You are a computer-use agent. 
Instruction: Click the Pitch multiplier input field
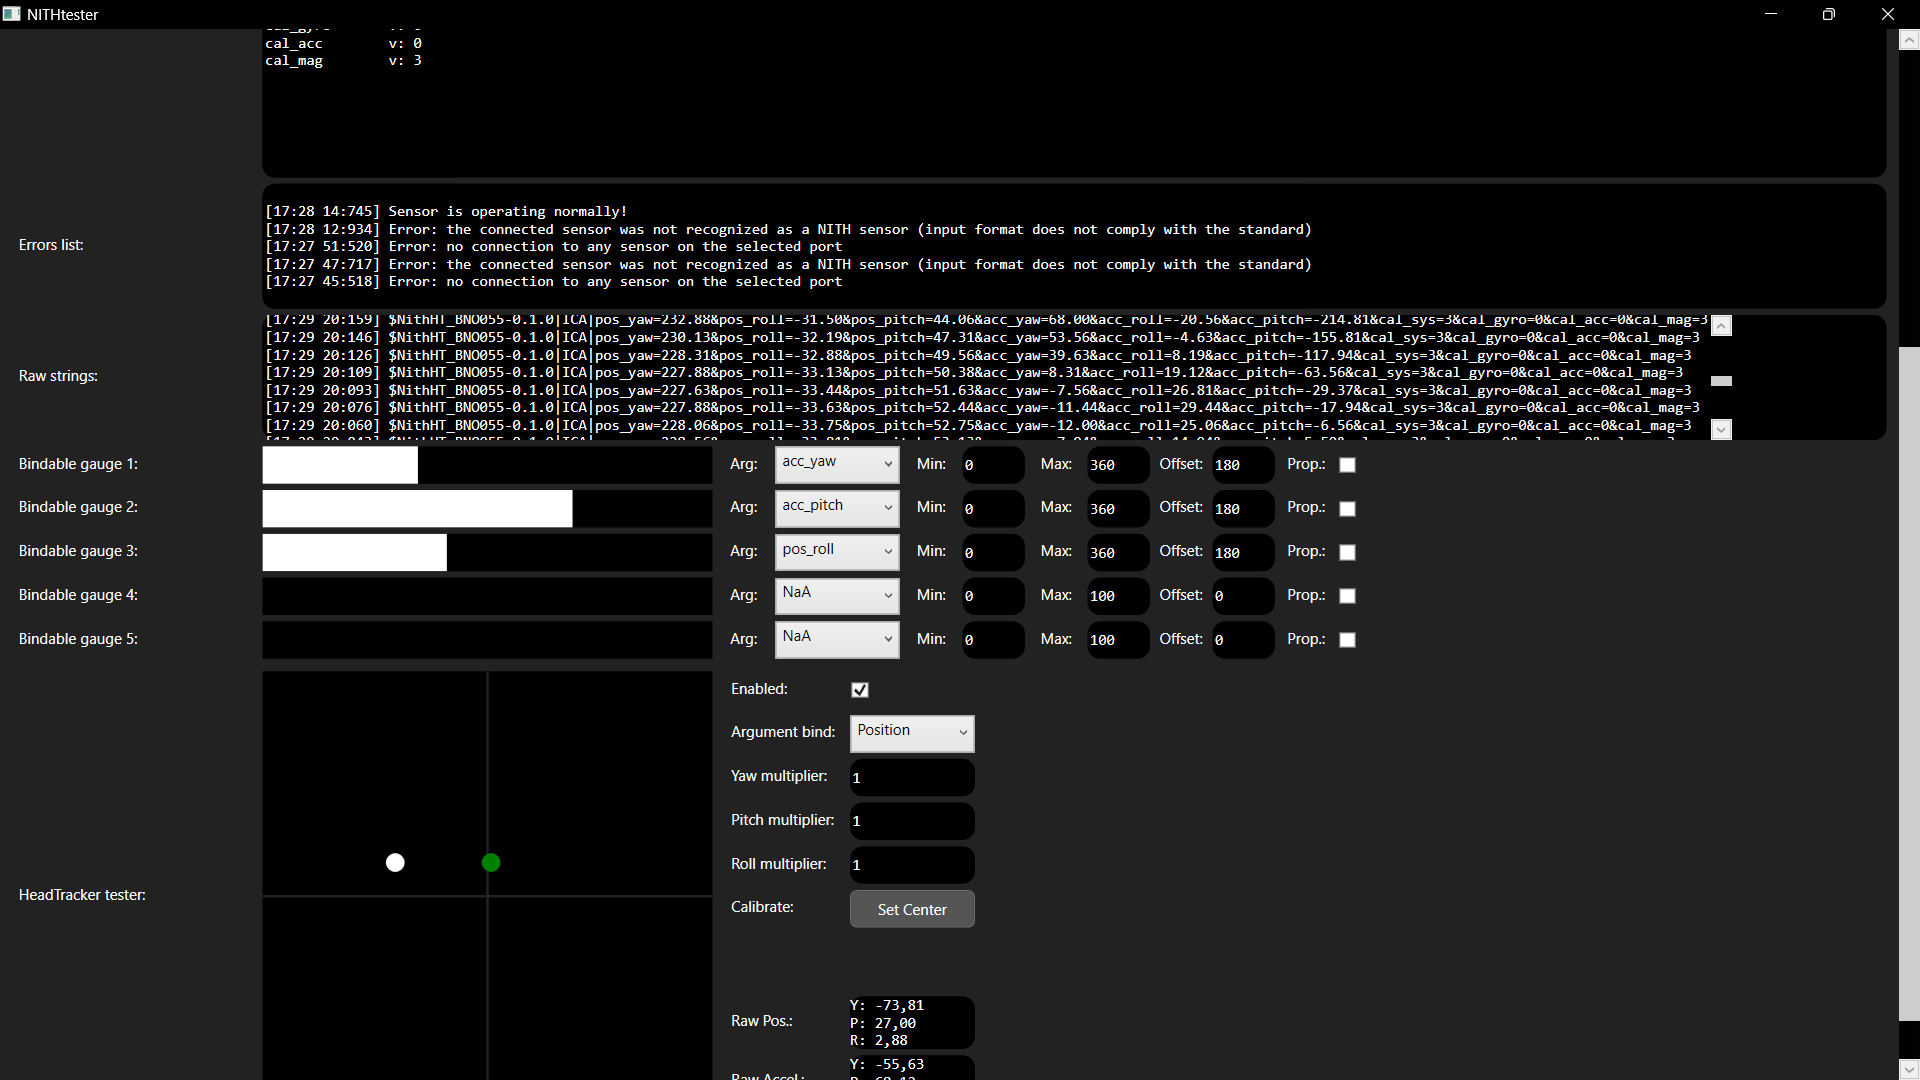tap(912, 821)
